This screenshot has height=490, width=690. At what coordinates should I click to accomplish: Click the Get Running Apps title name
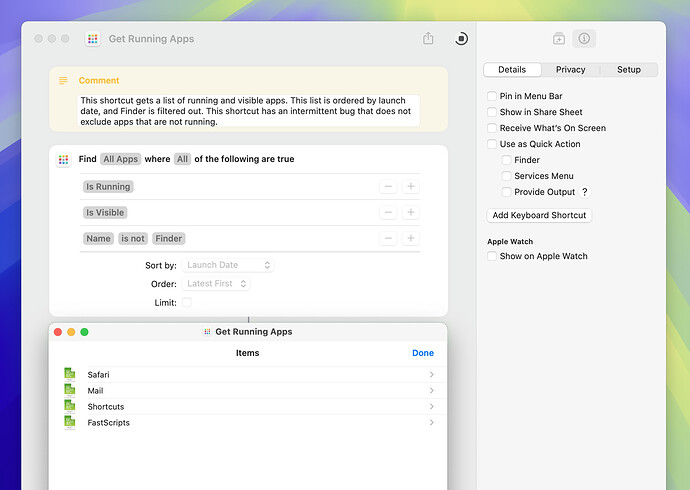coord(151,39)
